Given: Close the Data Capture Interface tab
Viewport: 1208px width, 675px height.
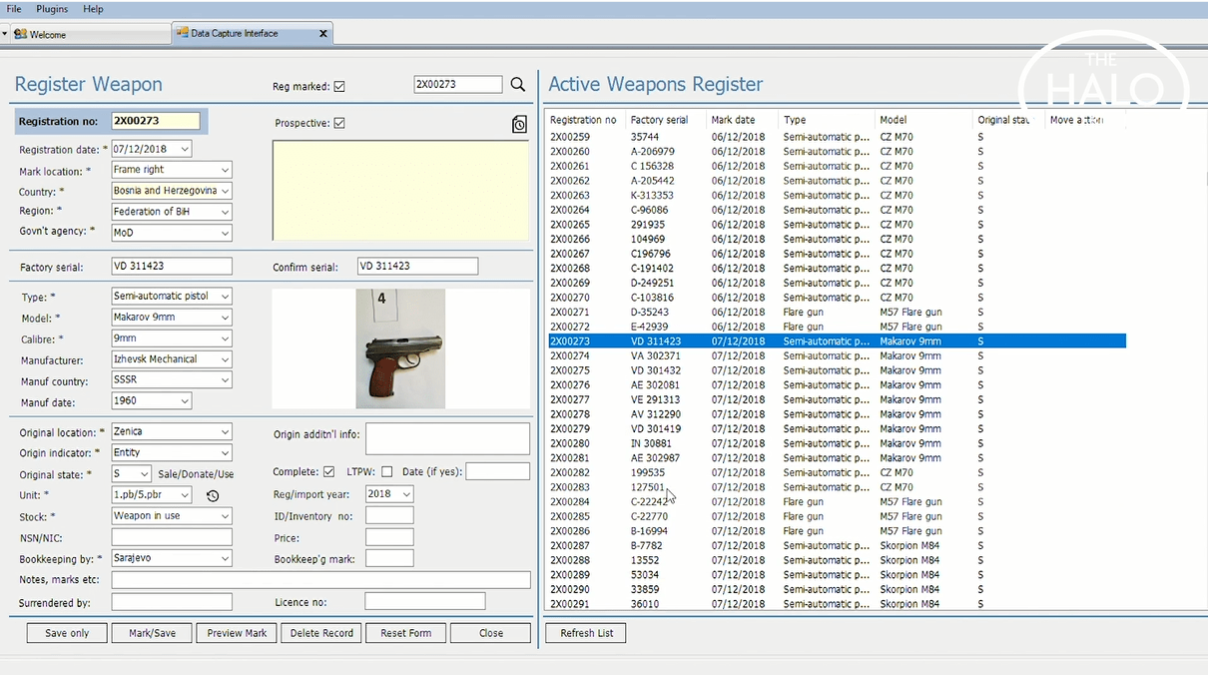Looking at the screenshot, I should point(323,34).
